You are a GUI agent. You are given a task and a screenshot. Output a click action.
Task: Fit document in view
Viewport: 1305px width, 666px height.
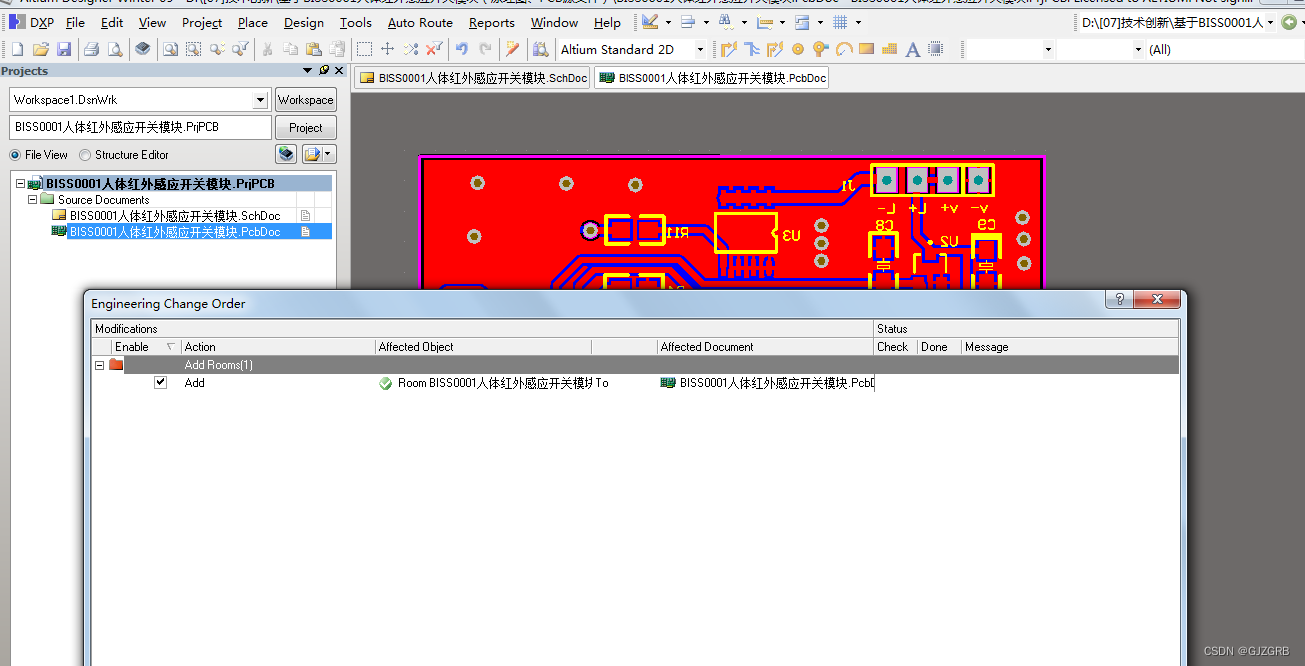click(170, 49)
